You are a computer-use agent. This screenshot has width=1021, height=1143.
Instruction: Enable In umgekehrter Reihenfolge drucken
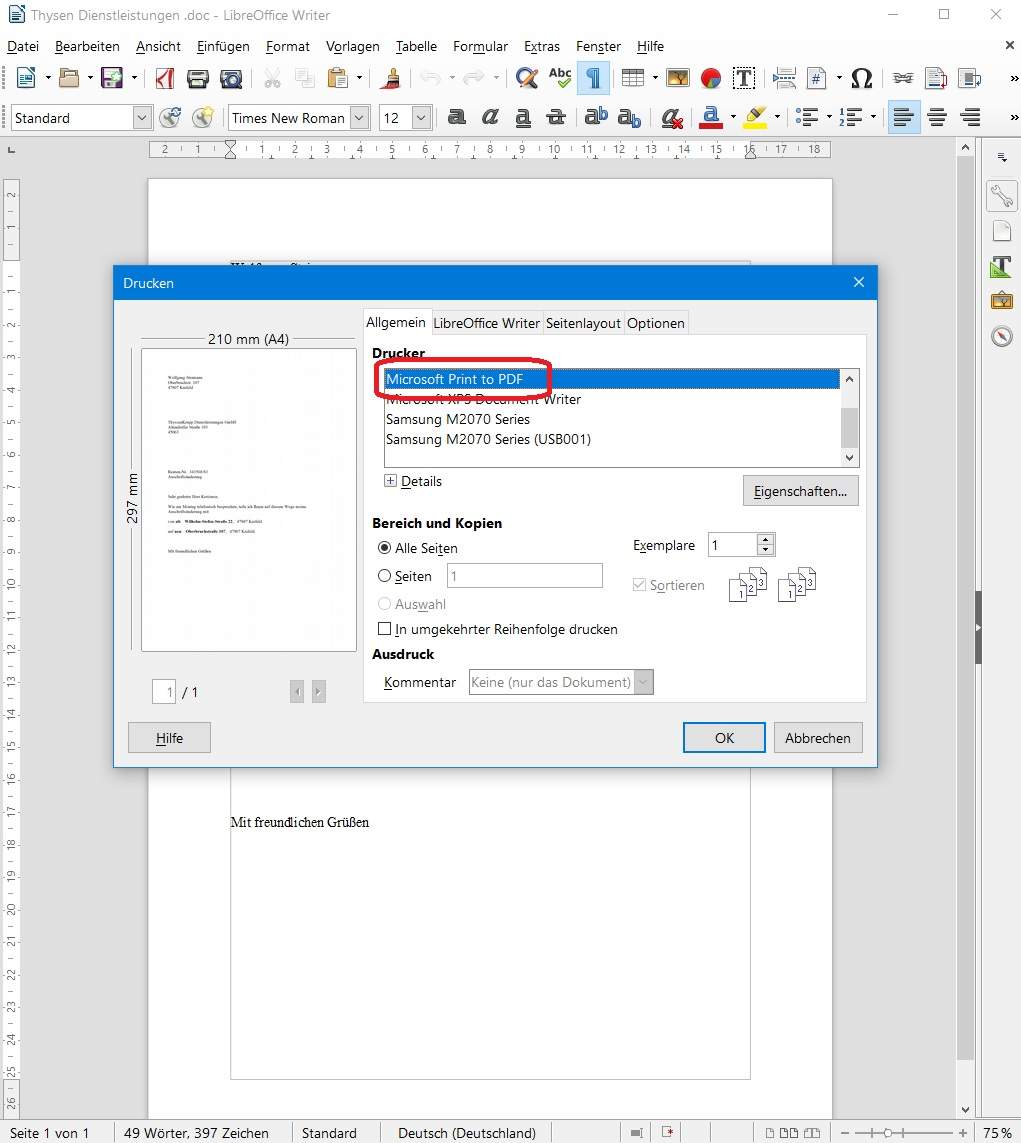pos(384,628)
